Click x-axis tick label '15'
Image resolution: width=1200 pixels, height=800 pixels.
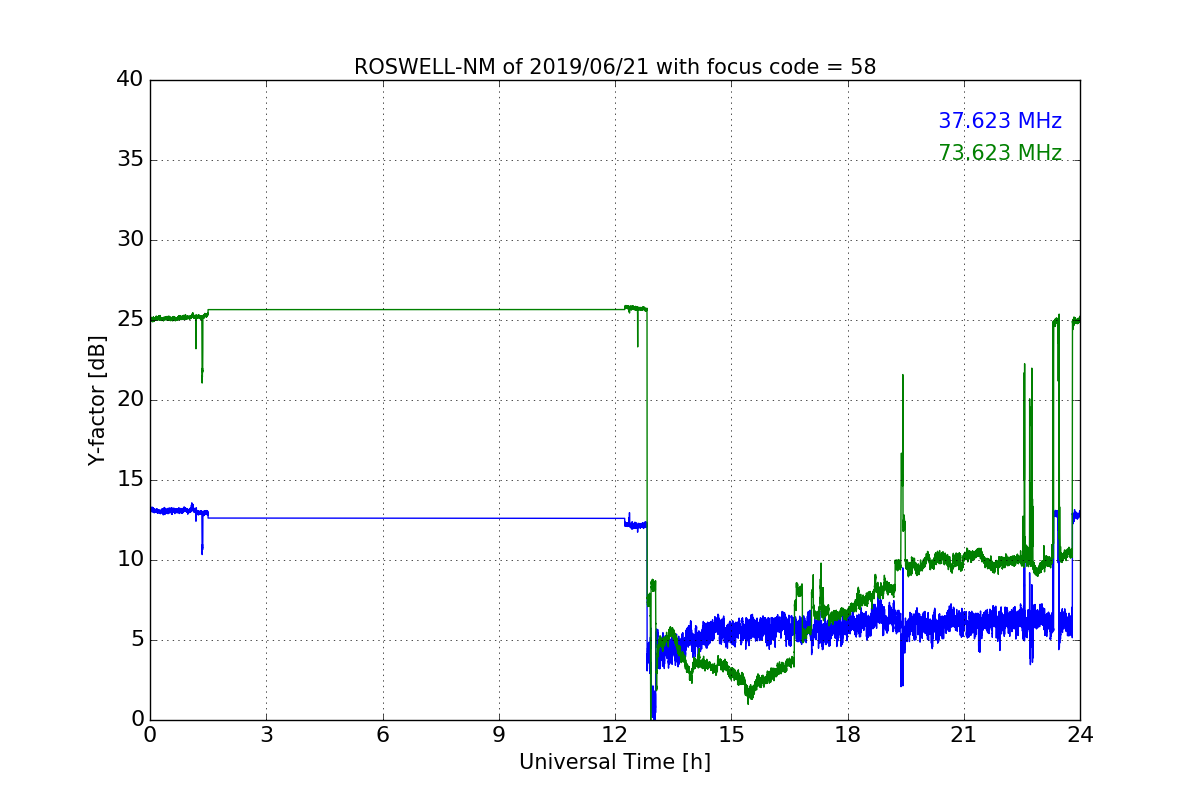[731, 735]
